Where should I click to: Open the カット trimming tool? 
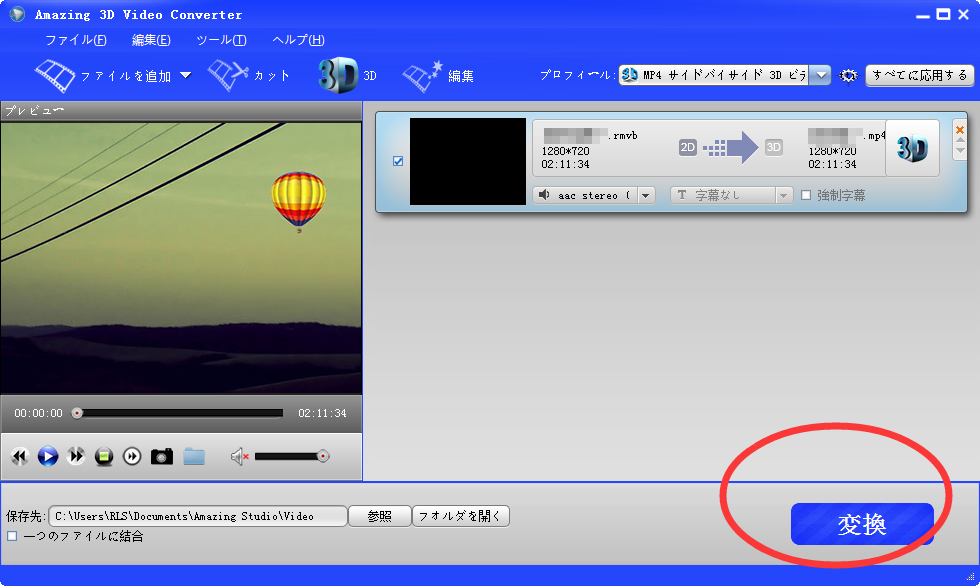pyautogui.click(x=228, y=75)
